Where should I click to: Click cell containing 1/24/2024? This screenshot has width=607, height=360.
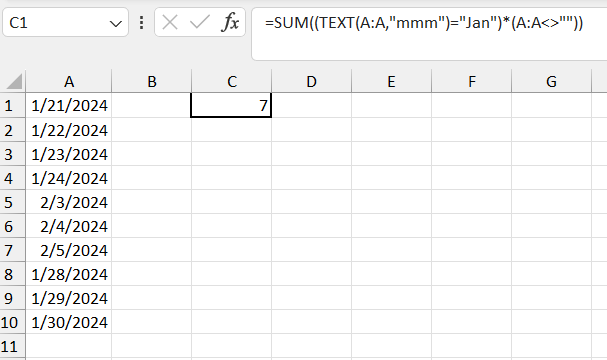(x=69, y=178)
